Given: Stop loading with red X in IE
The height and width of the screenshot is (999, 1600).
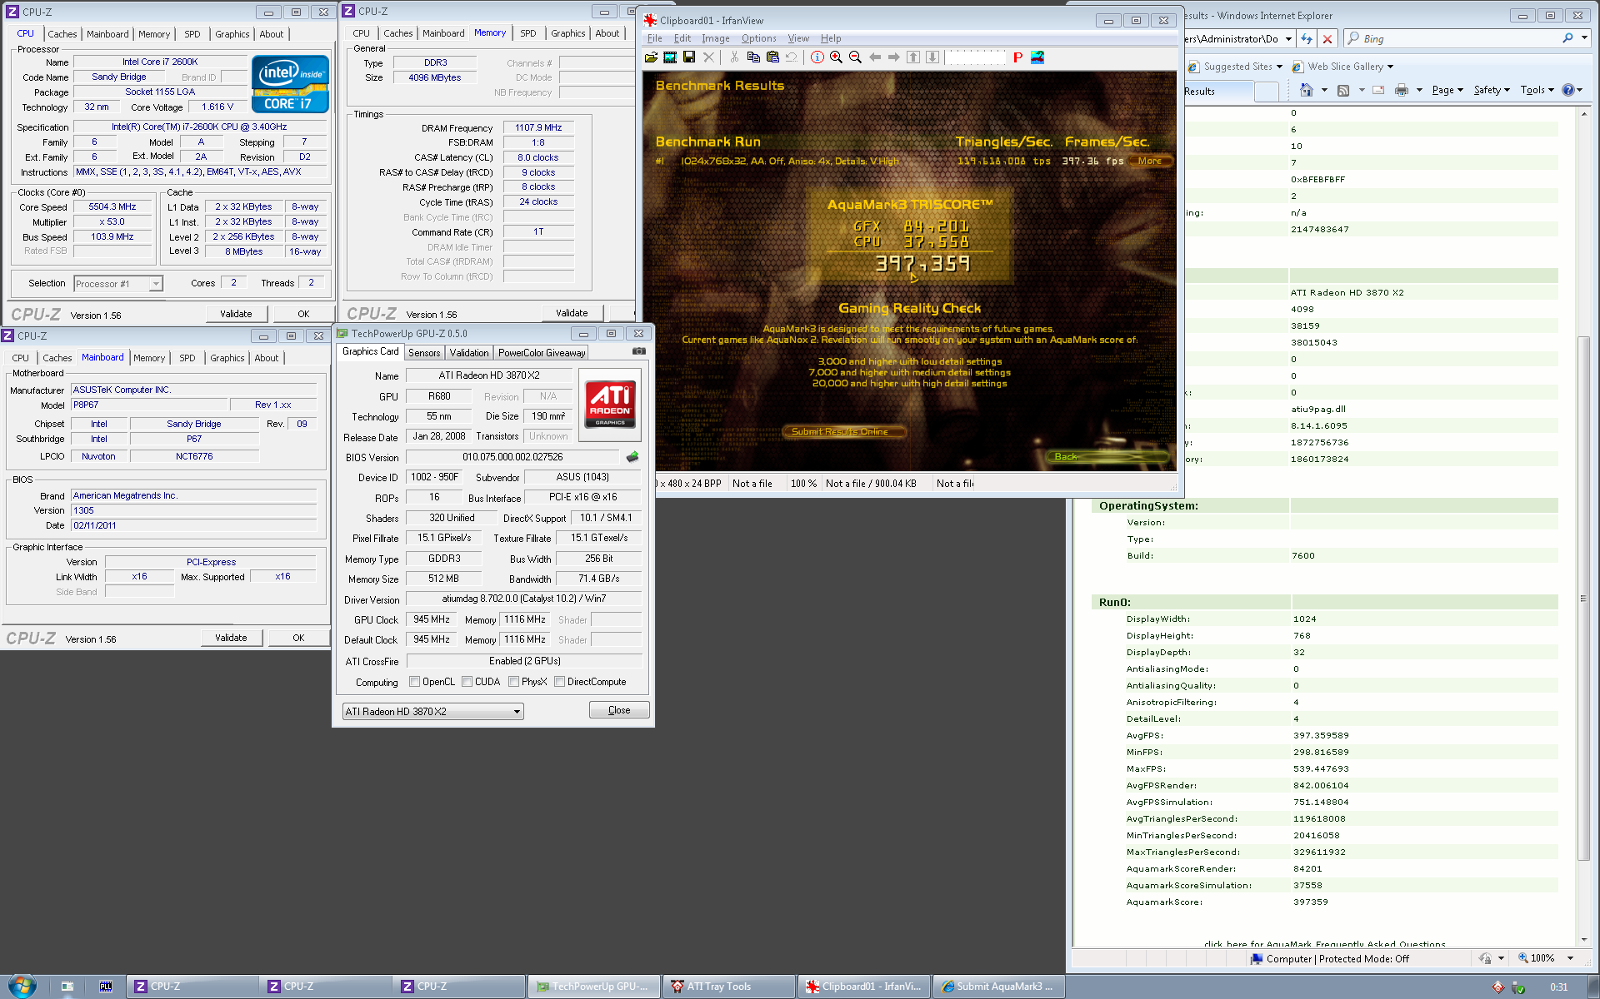Looking at the screenshot, I should (1327, 39).
